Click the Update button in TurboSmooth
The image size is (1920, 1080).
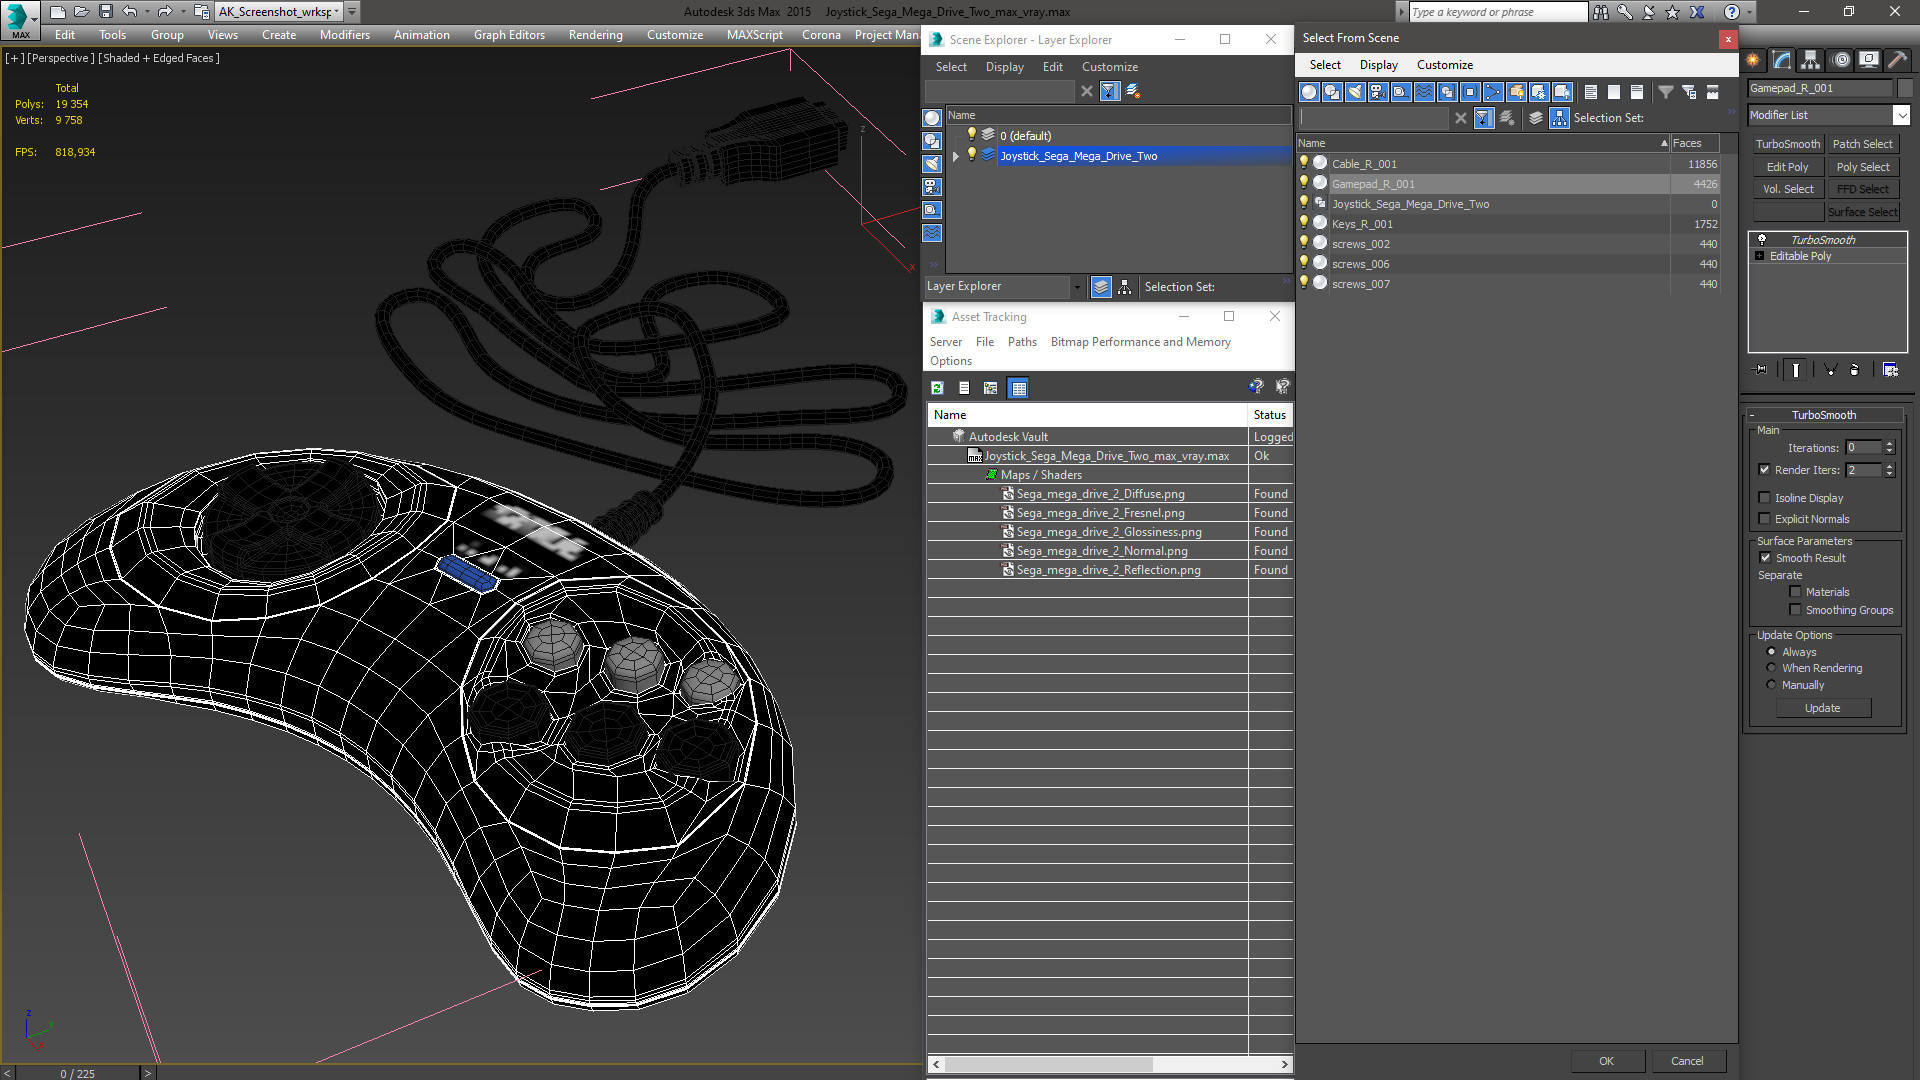(x=1822, y=708)
